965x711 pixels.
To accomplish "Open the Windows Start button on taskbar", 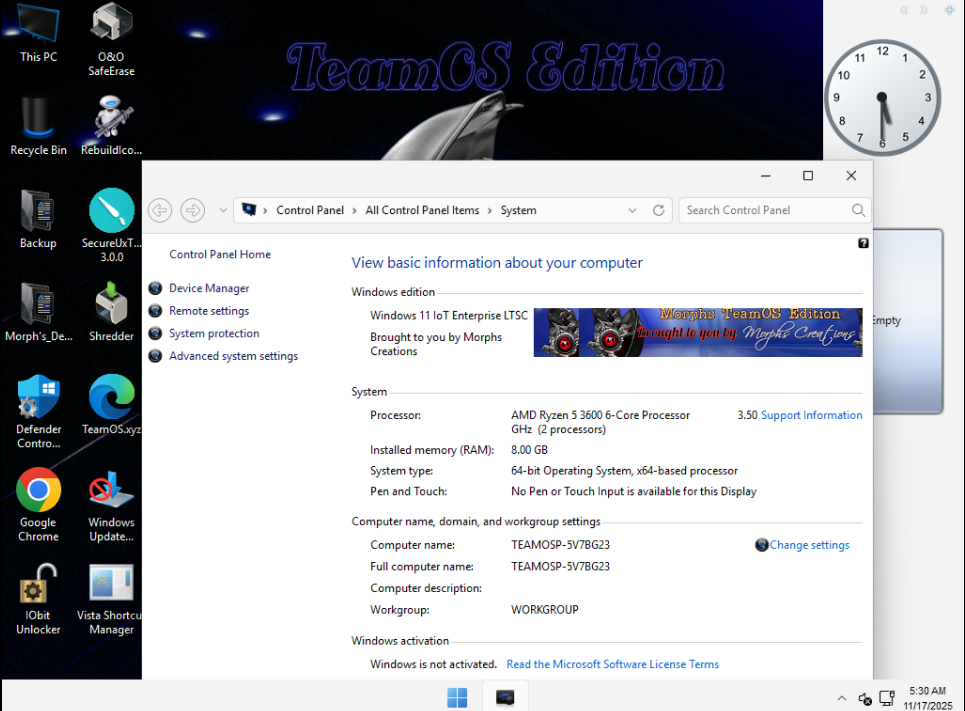I will pyautogui.click(x=457, y=696).
